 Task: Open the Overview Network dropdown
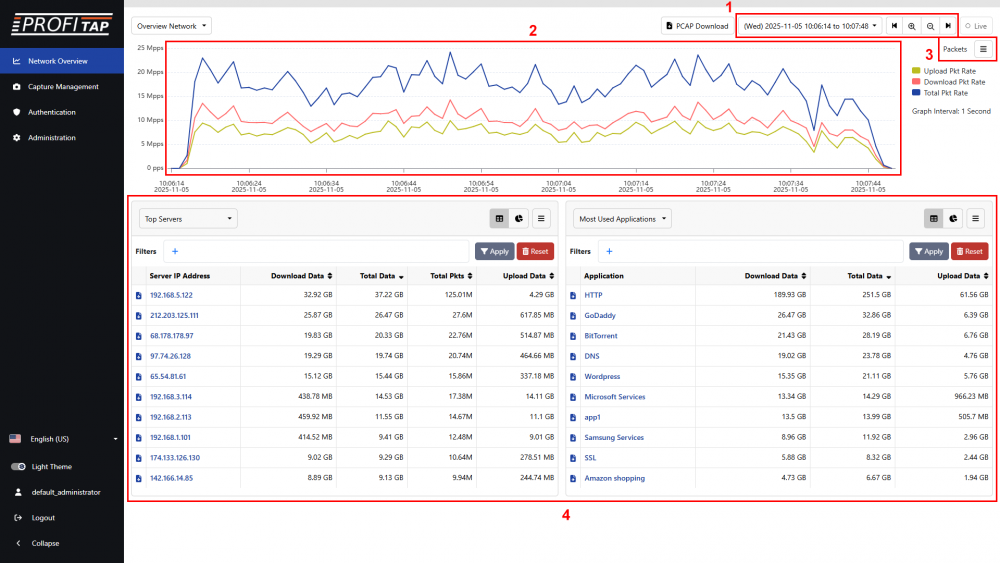click(x=171, y=25)
